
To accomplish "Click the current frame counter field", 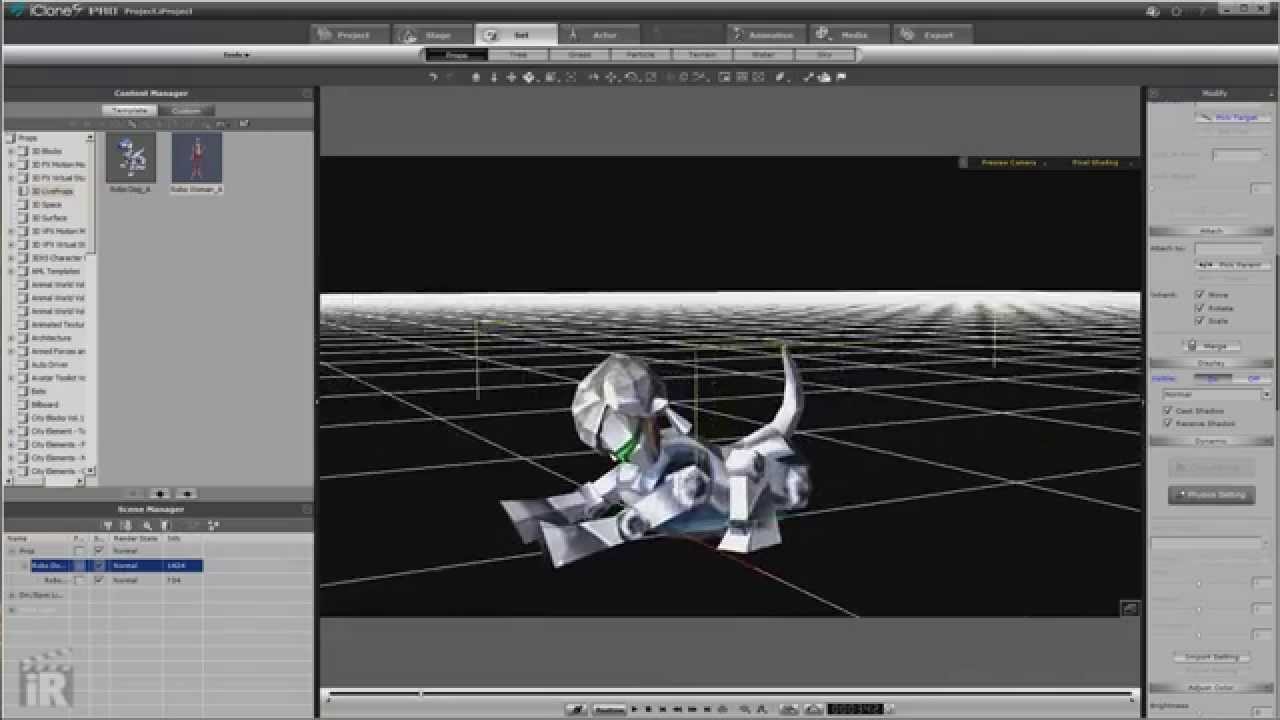I will pyautogui.click(x=855, y=709).
